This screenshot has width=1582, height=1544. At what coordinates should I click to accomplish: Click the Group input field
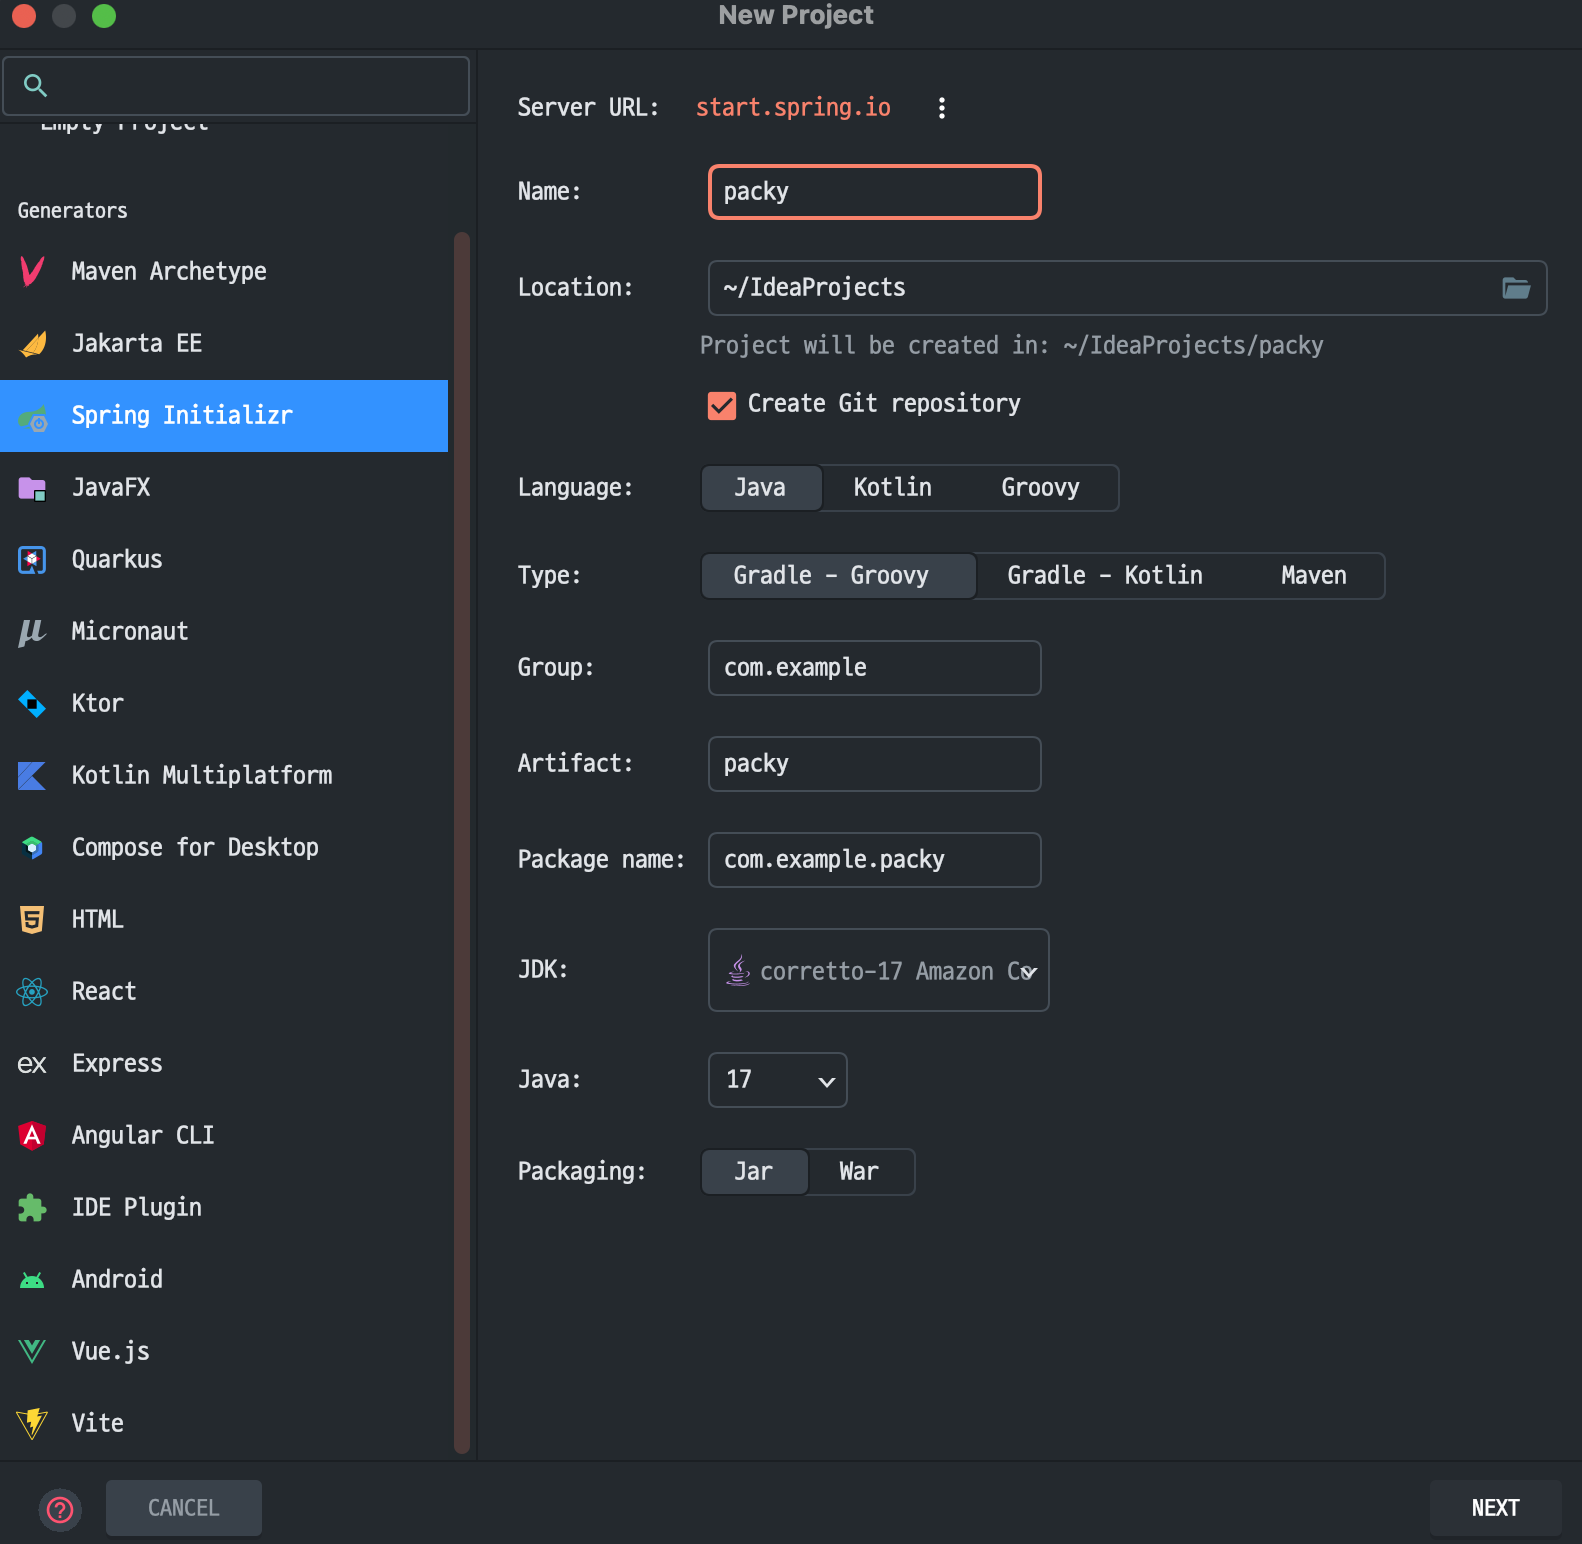875,668
